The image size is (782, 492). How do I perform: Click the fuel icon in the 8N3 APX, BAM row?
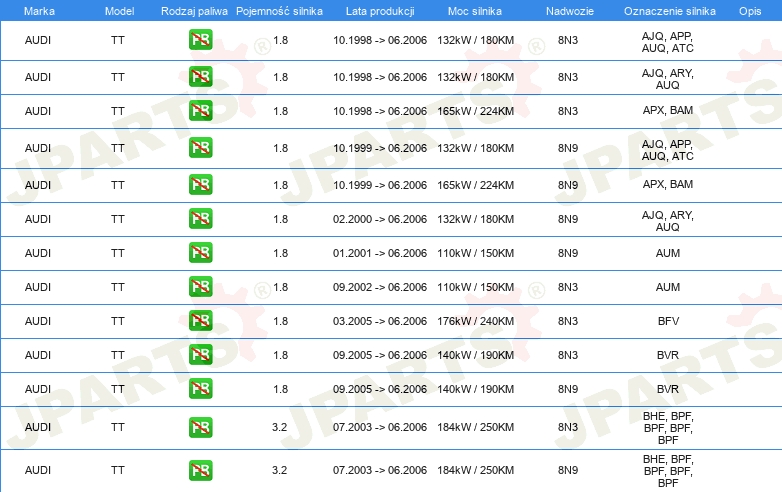tap(200, 111)
